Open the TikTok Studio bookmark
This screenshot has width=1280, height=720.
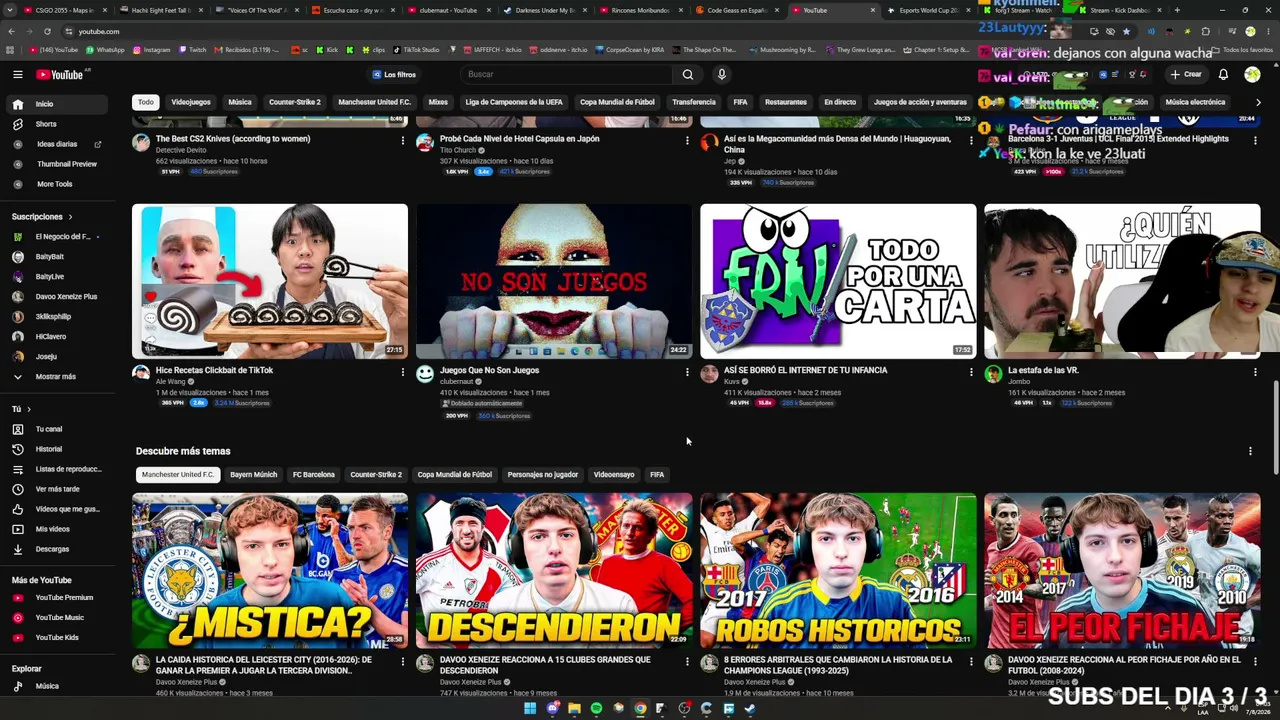click(x=416, y=50)
